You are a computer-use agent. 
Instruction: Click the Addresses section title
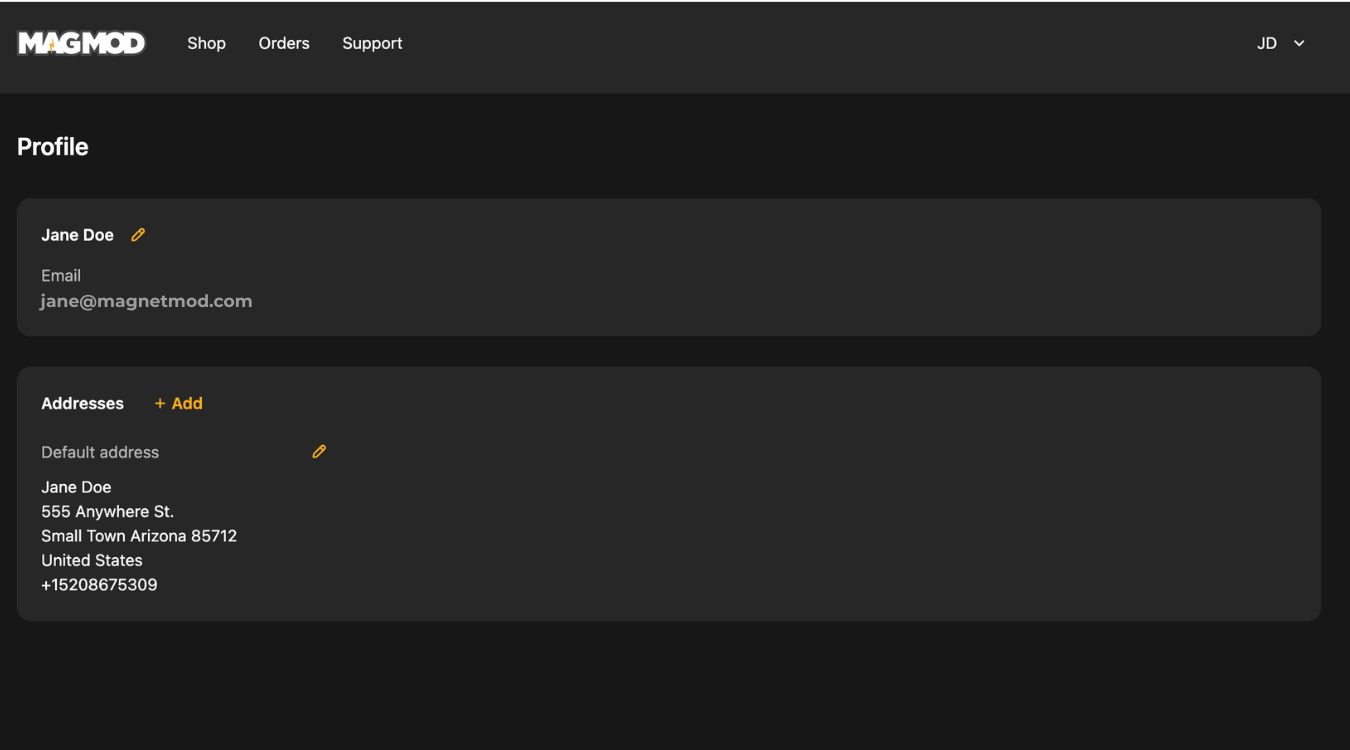pyautogui.click(x=82, y=404)
